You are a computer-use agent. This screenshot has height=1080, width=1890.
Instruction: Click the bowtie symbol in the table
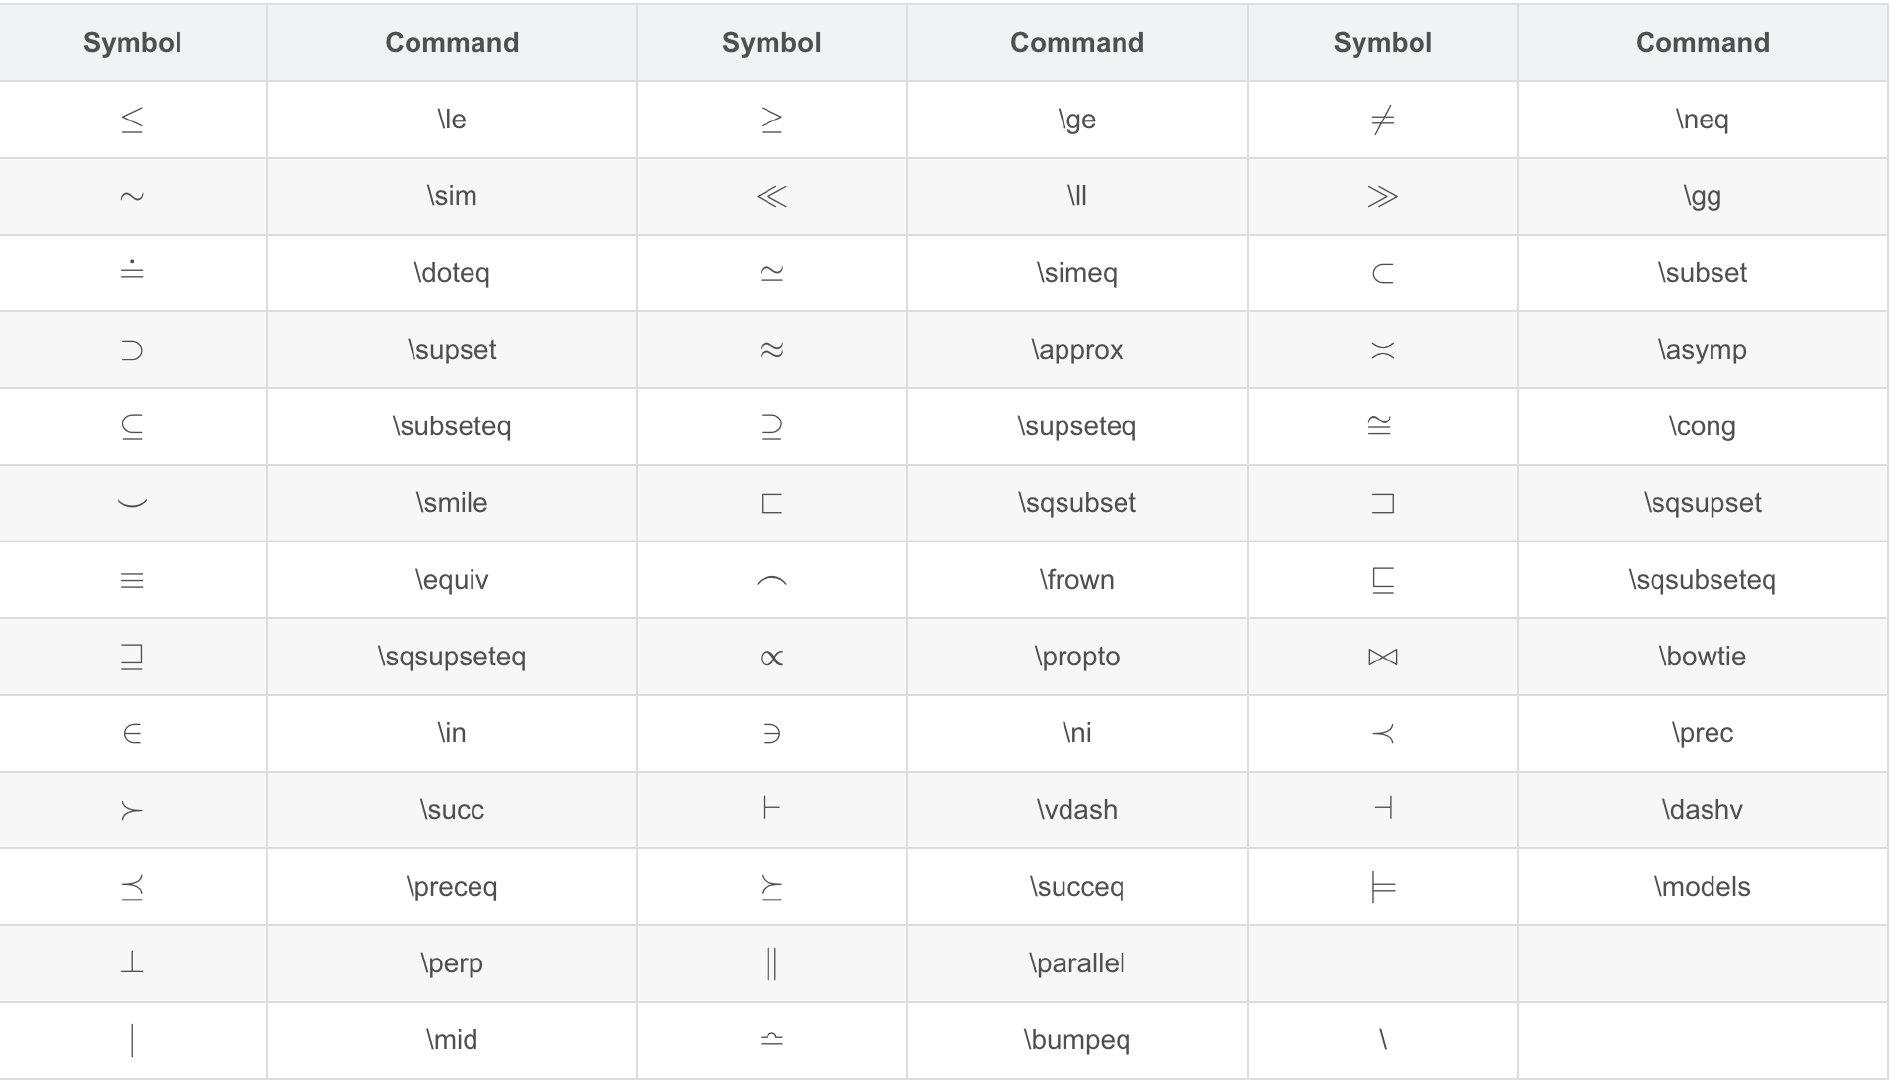1382,657
